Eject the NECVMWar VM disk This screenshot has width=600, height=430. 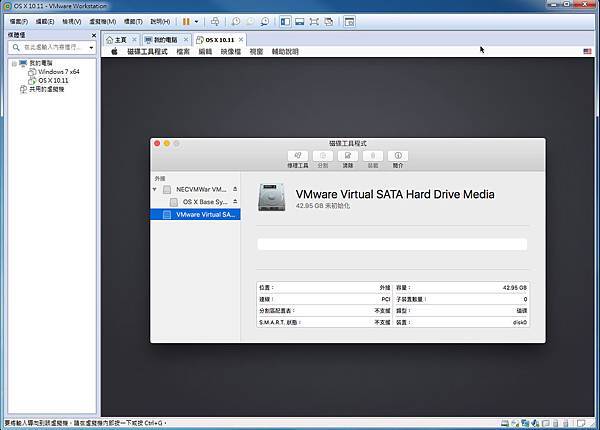coord(235,189)
